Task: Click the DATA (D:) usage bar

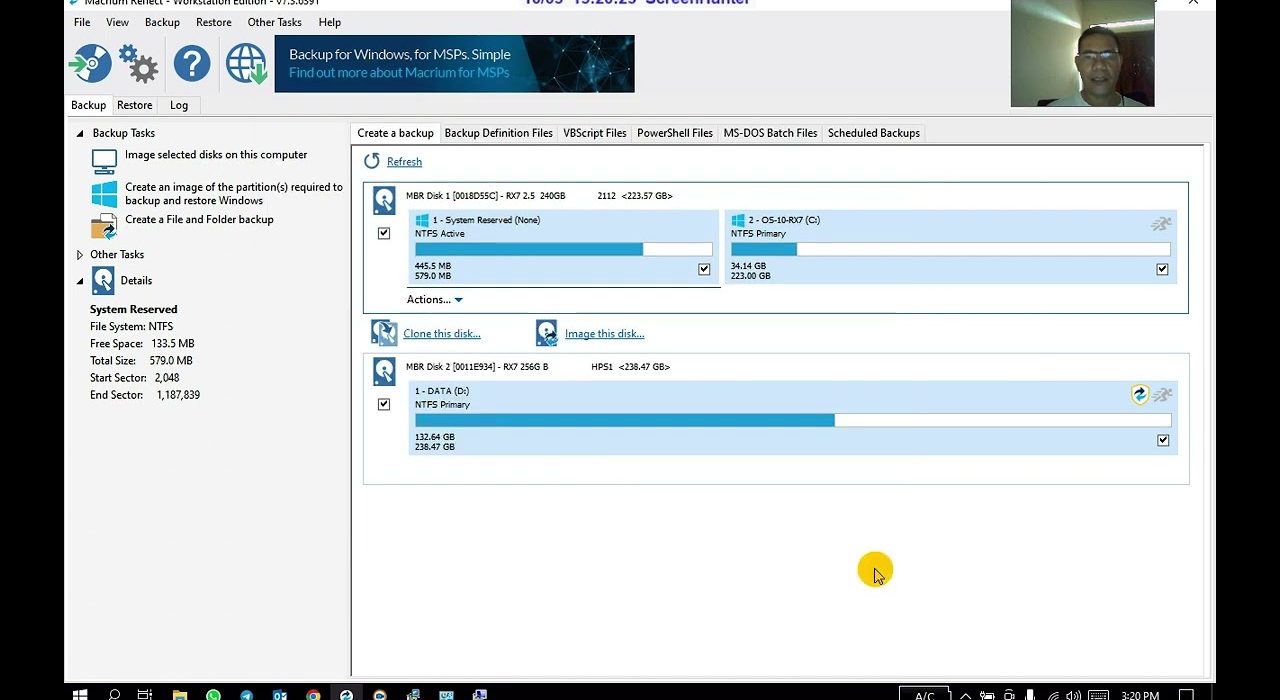Action: [x=793, y=421]
